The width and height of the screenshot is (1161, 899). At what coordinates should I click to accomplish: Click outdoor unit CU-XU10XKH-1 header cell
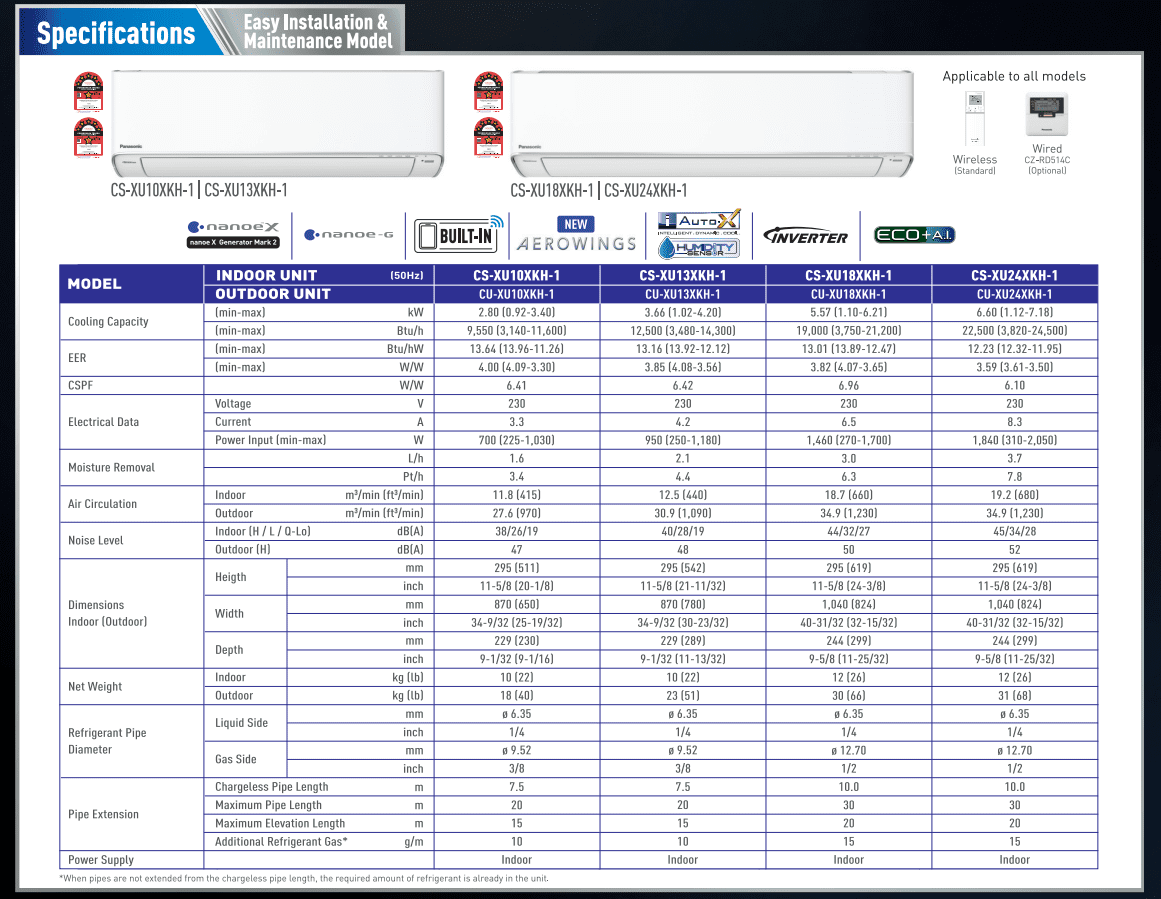(517, 294)
